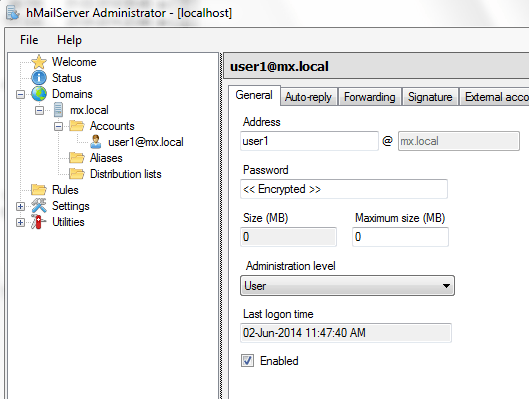The image size is (529, 399).
Task: Select the Settings tree label
Action: point(71,206)
